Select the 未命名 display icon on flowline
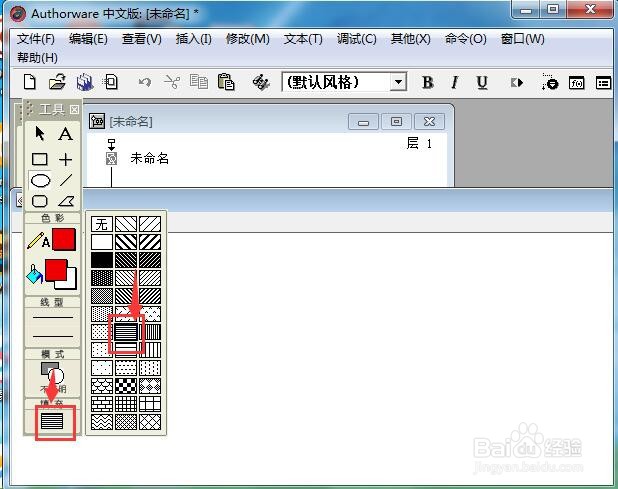The width and height of the screenshot is (618, 489). pos(112,159)
